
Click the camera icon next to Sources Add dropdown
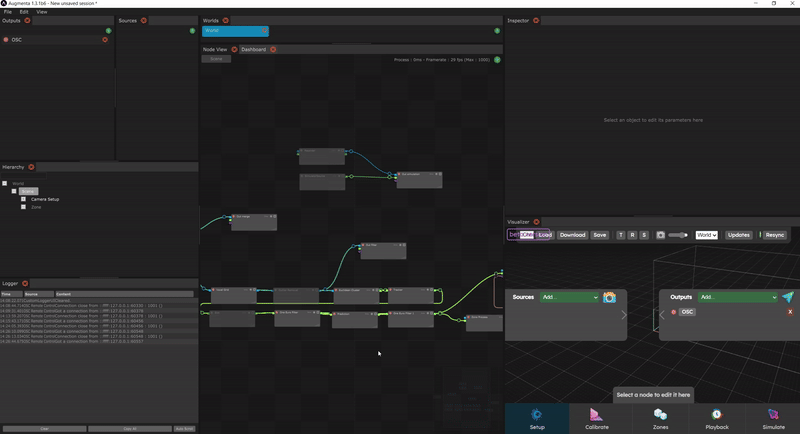(x=609, y=297)
